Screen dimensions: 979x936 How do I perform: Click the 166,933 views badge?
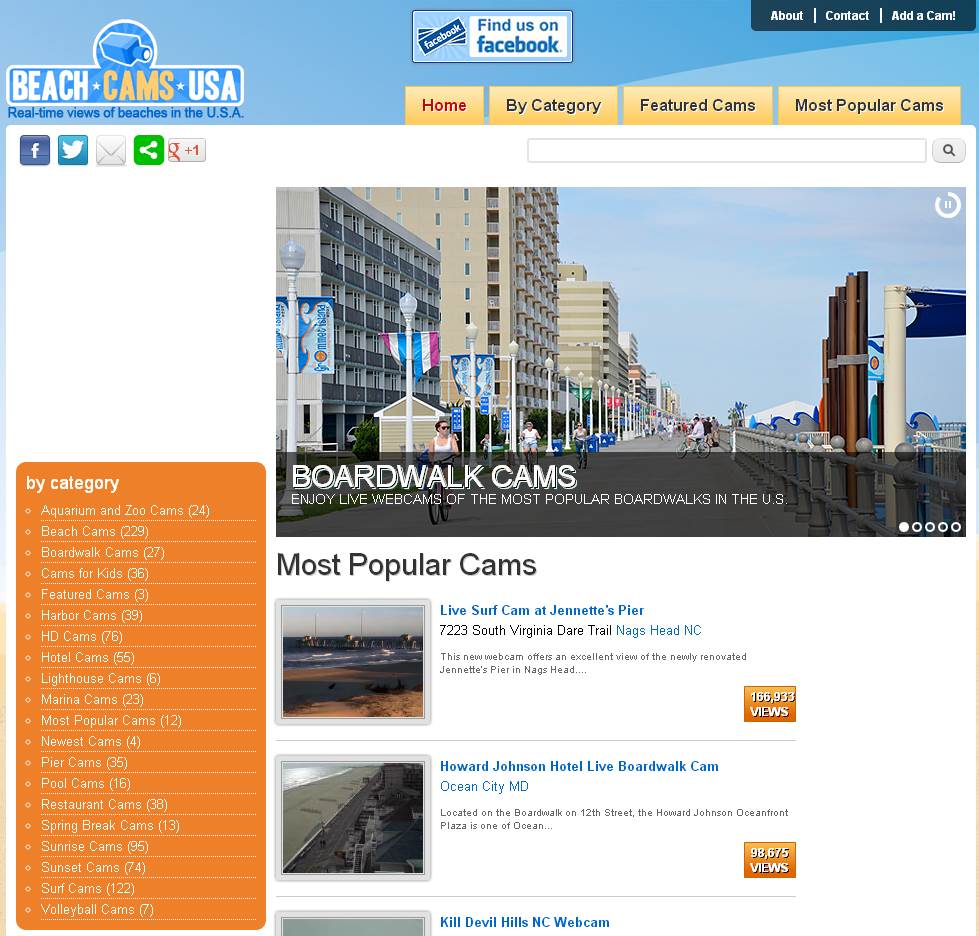[770, 704]
